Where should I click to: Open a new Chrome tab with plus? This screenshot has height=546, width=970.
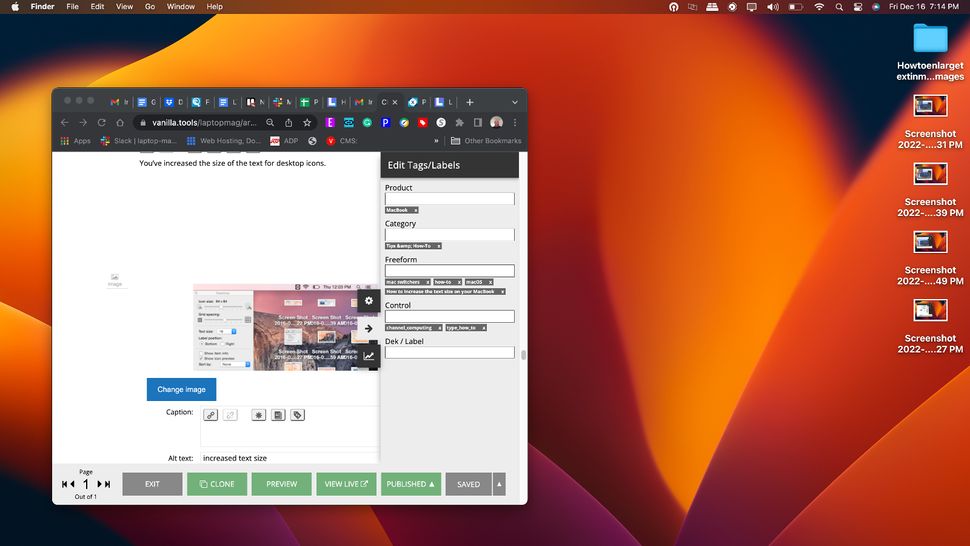point(470,102)
